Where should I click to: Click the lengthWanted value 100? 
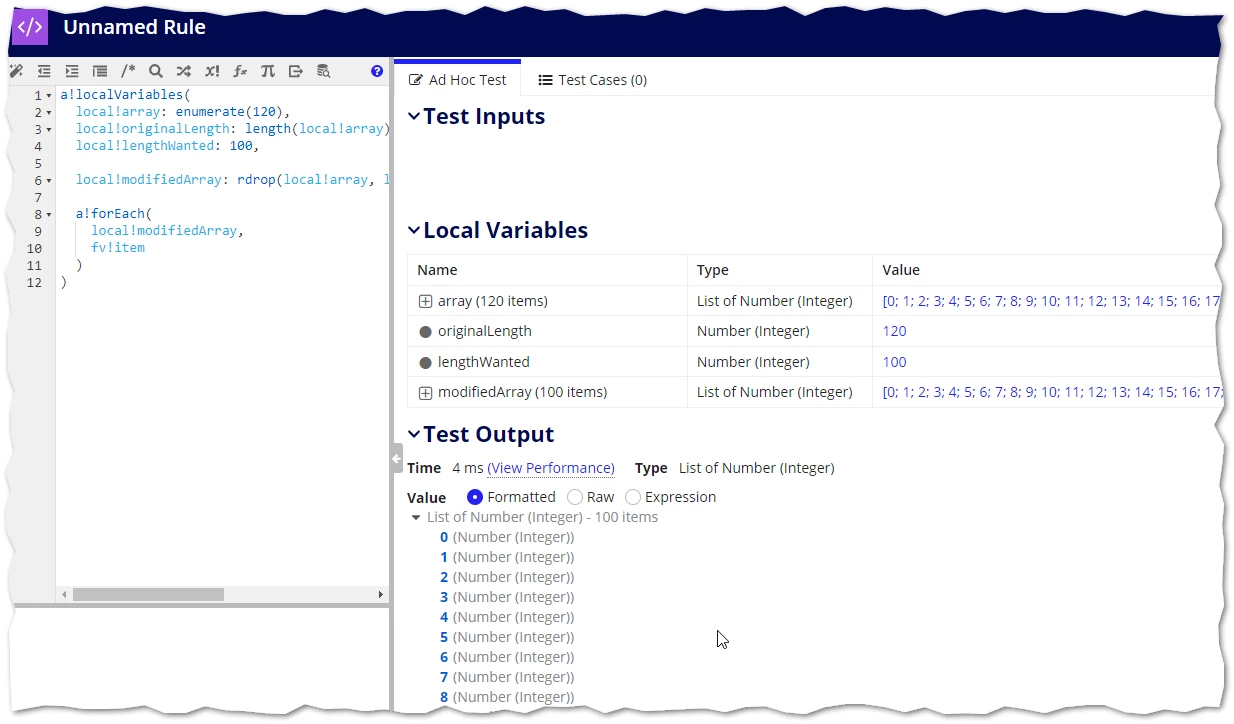(x=895, y=362)
